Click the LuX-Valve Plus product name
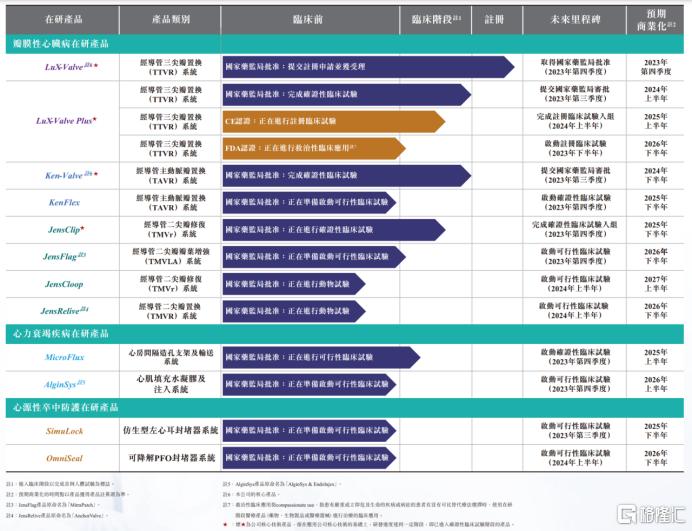 pos(66,121)
